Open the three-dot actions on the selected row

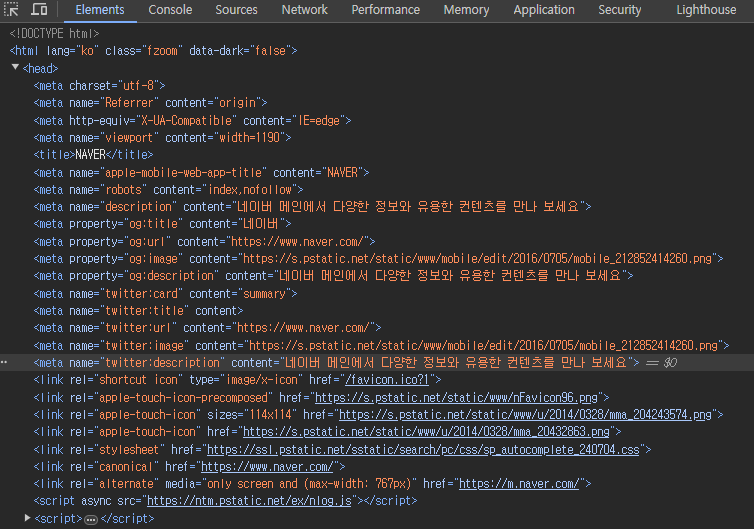point(4,362)
